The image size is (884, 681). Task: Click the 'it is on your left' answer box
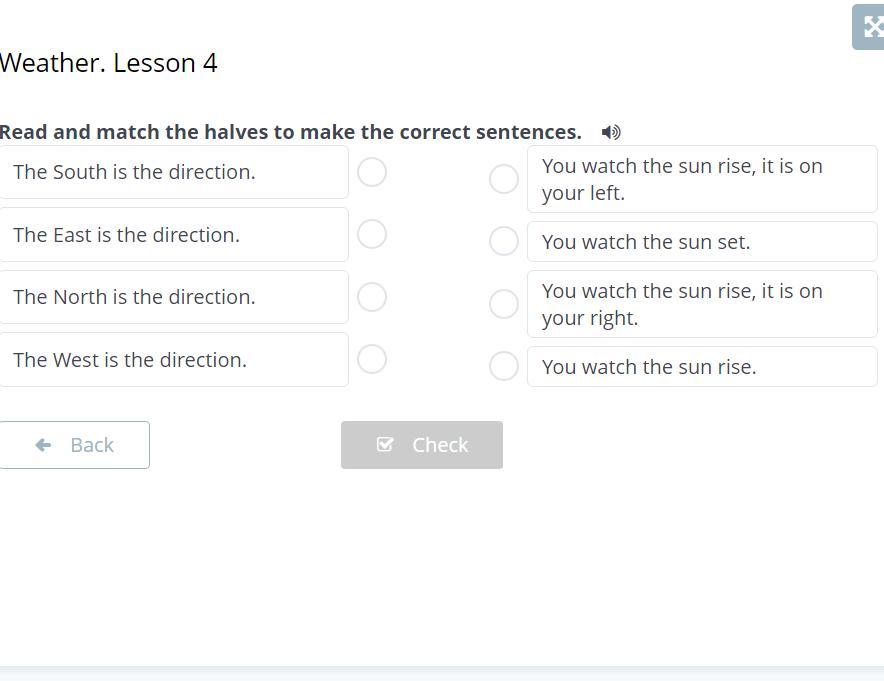tap(702, 179)
